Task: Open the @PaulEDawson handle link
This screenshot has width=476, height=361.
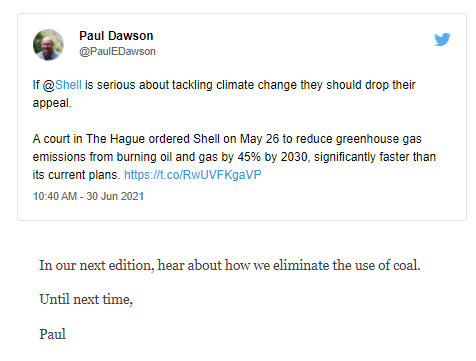Action: click(x=117, y=51)
